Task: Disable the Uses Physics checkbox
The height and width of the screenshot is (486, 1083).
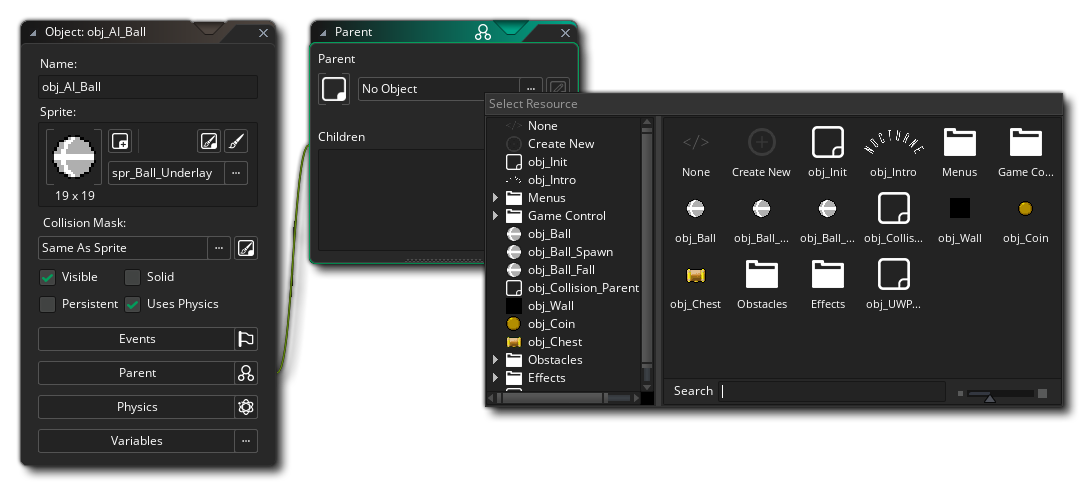Action: click(132, 304)
